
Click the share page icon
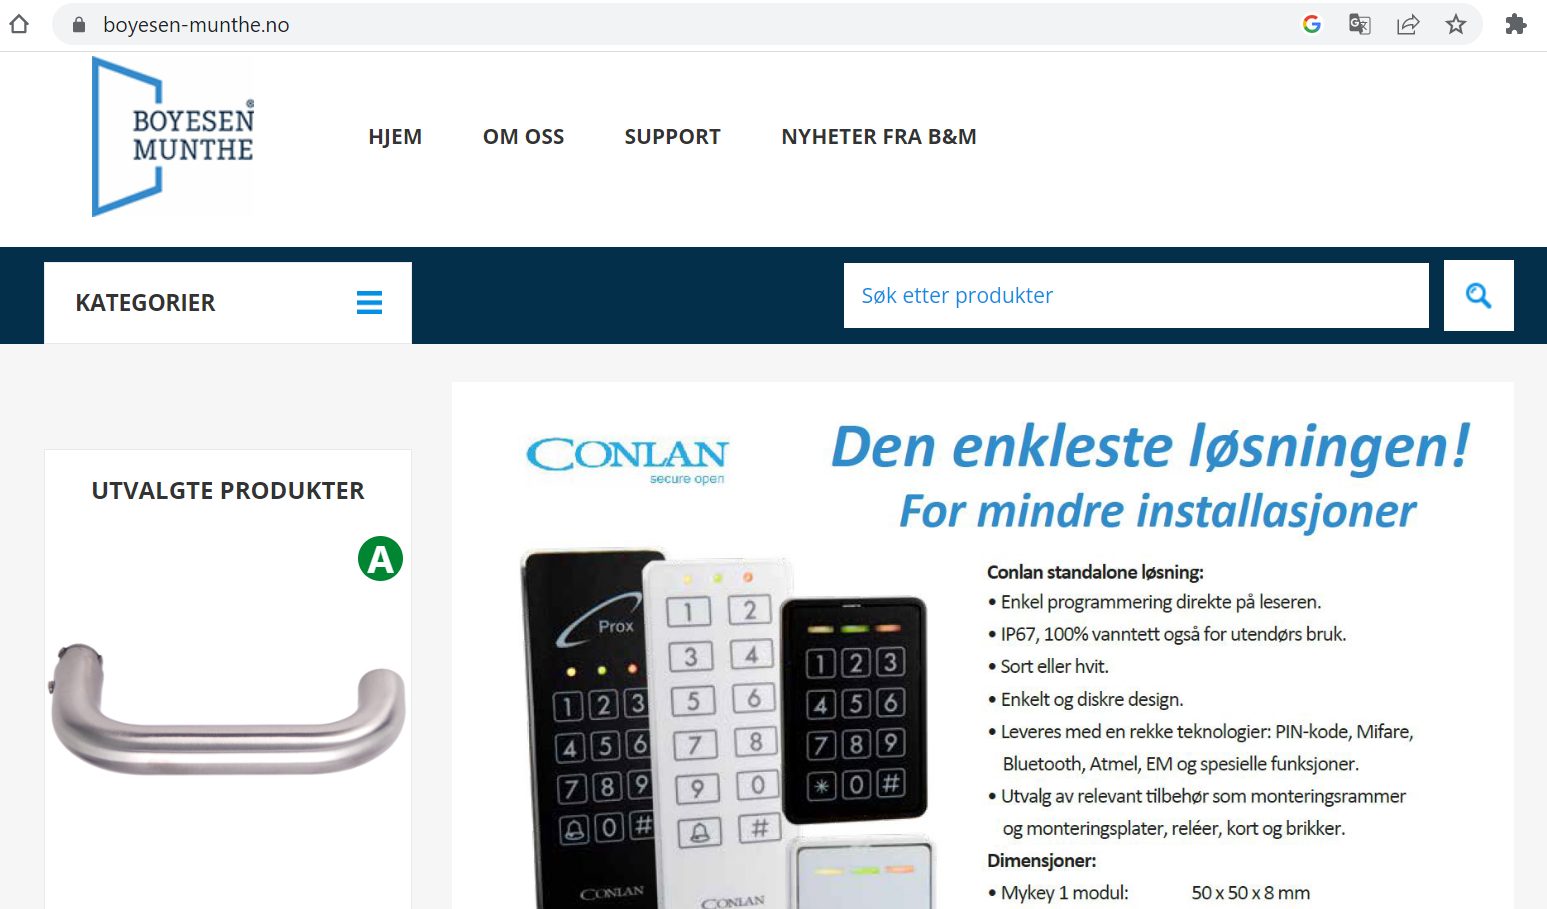click(x=1408, y=24)
